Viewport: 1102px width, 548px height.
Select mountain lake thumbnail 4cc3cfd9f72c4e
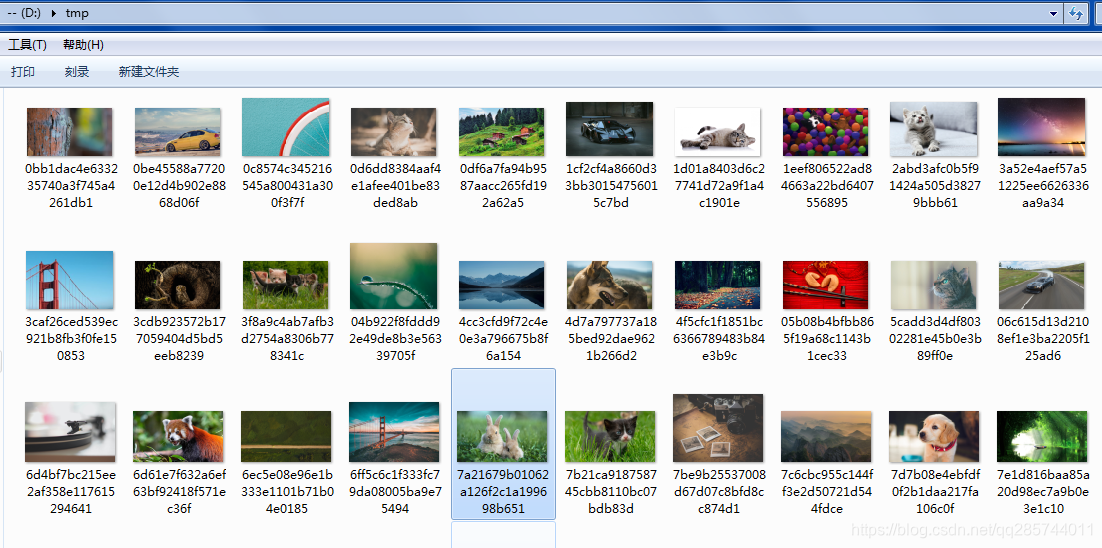(501, 285)
